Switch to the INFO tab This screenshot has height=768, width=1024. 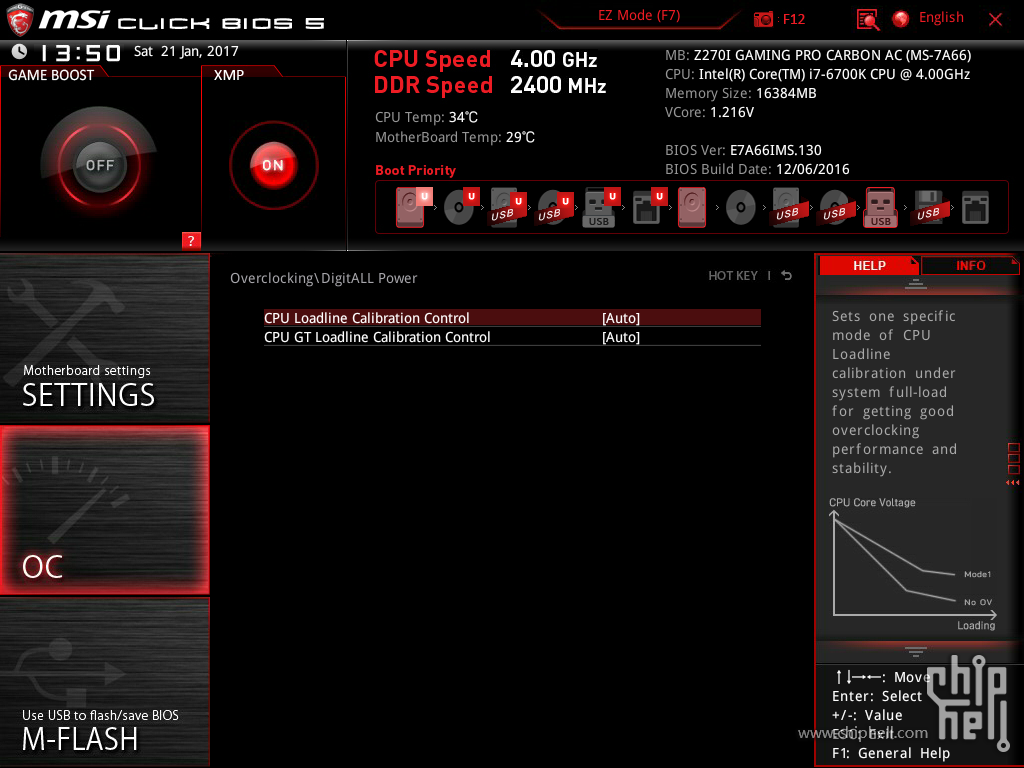970,265
